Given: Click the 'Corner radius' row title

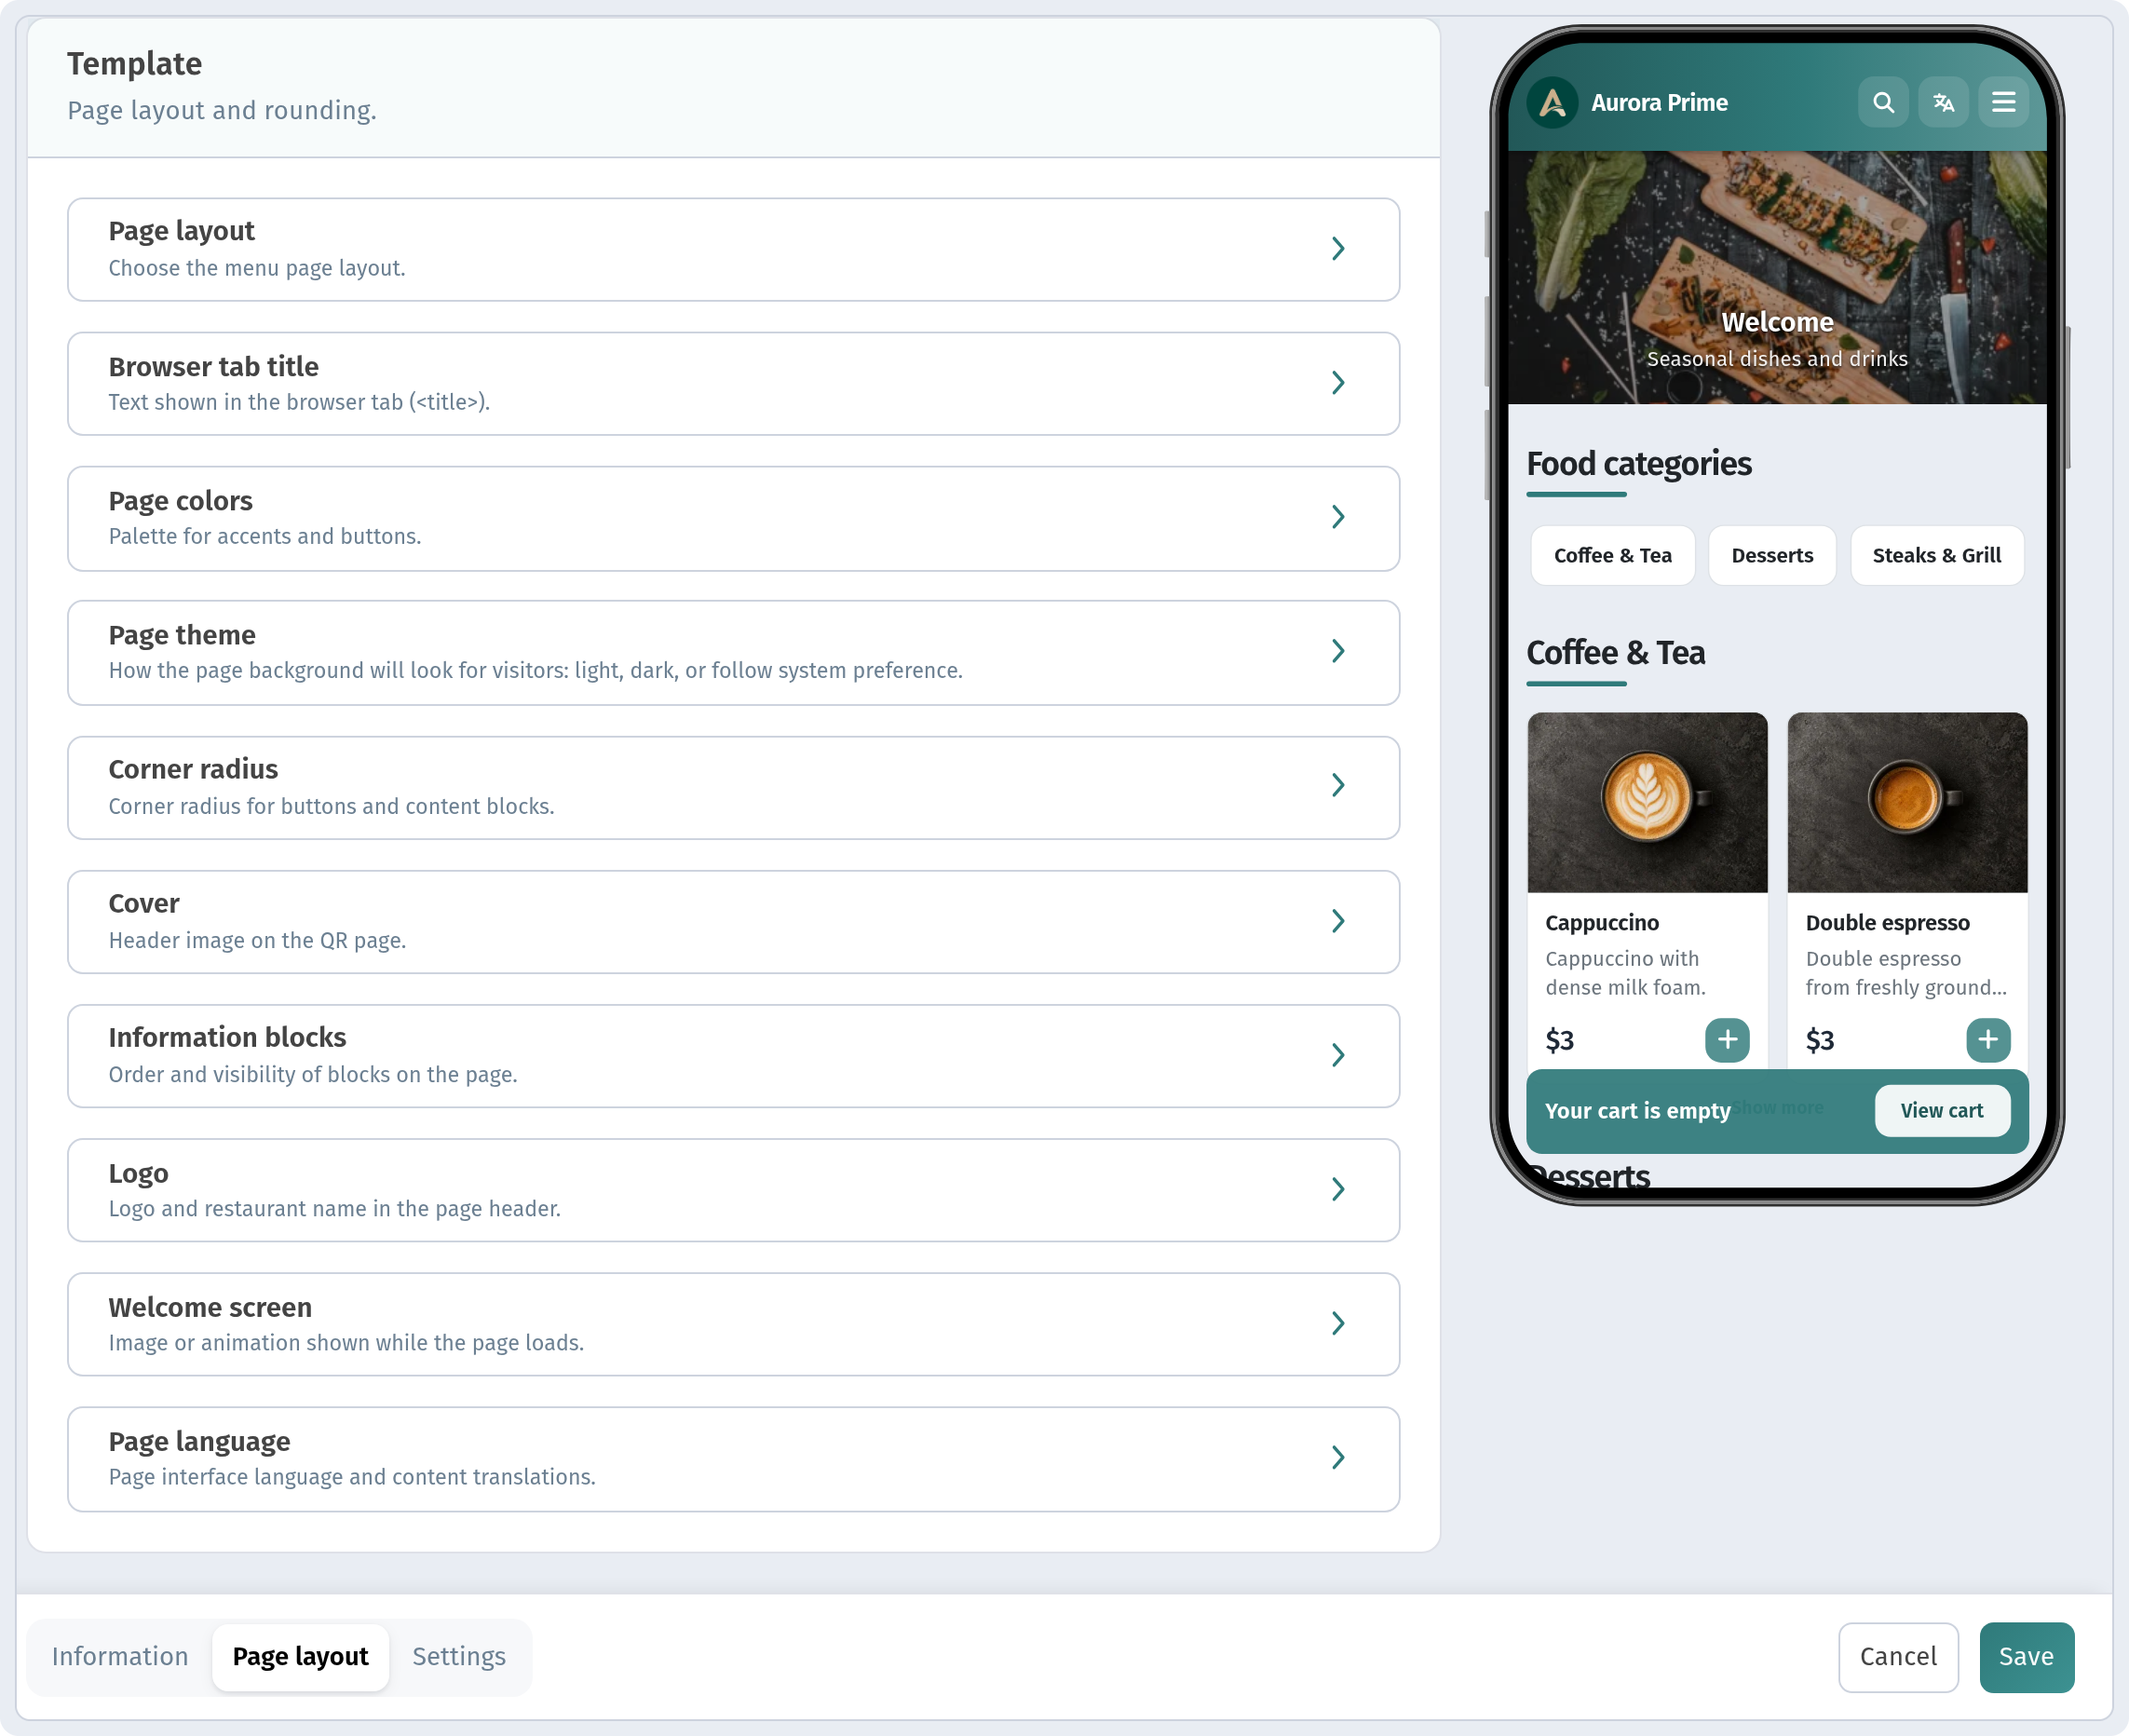Looking at the screenshot, I should pos(193,768).
